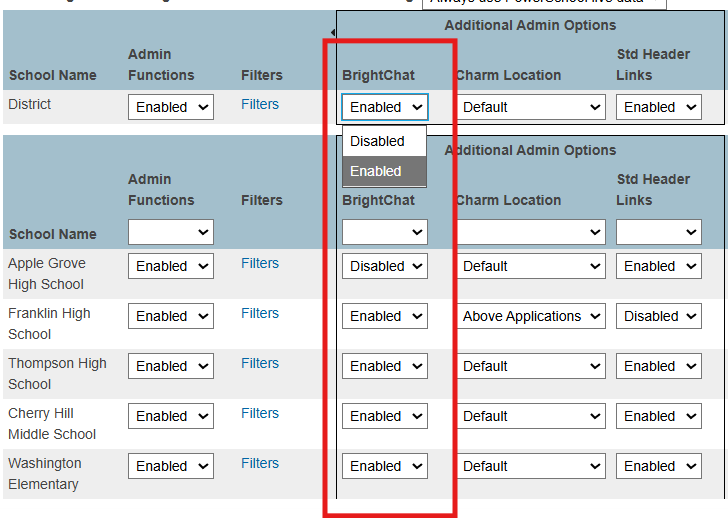
Task: Select District row label
Action: 29,104
